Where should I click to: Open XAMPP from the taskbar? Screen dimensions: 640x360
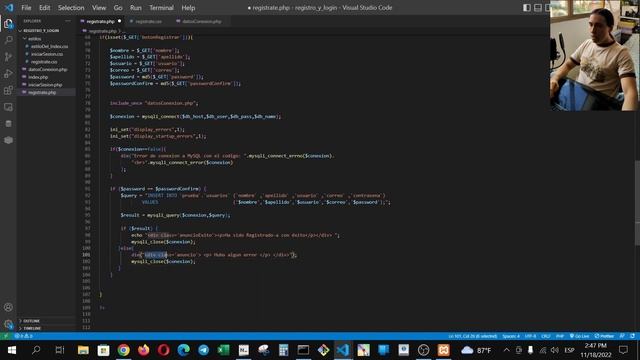[x=444, y=350]
